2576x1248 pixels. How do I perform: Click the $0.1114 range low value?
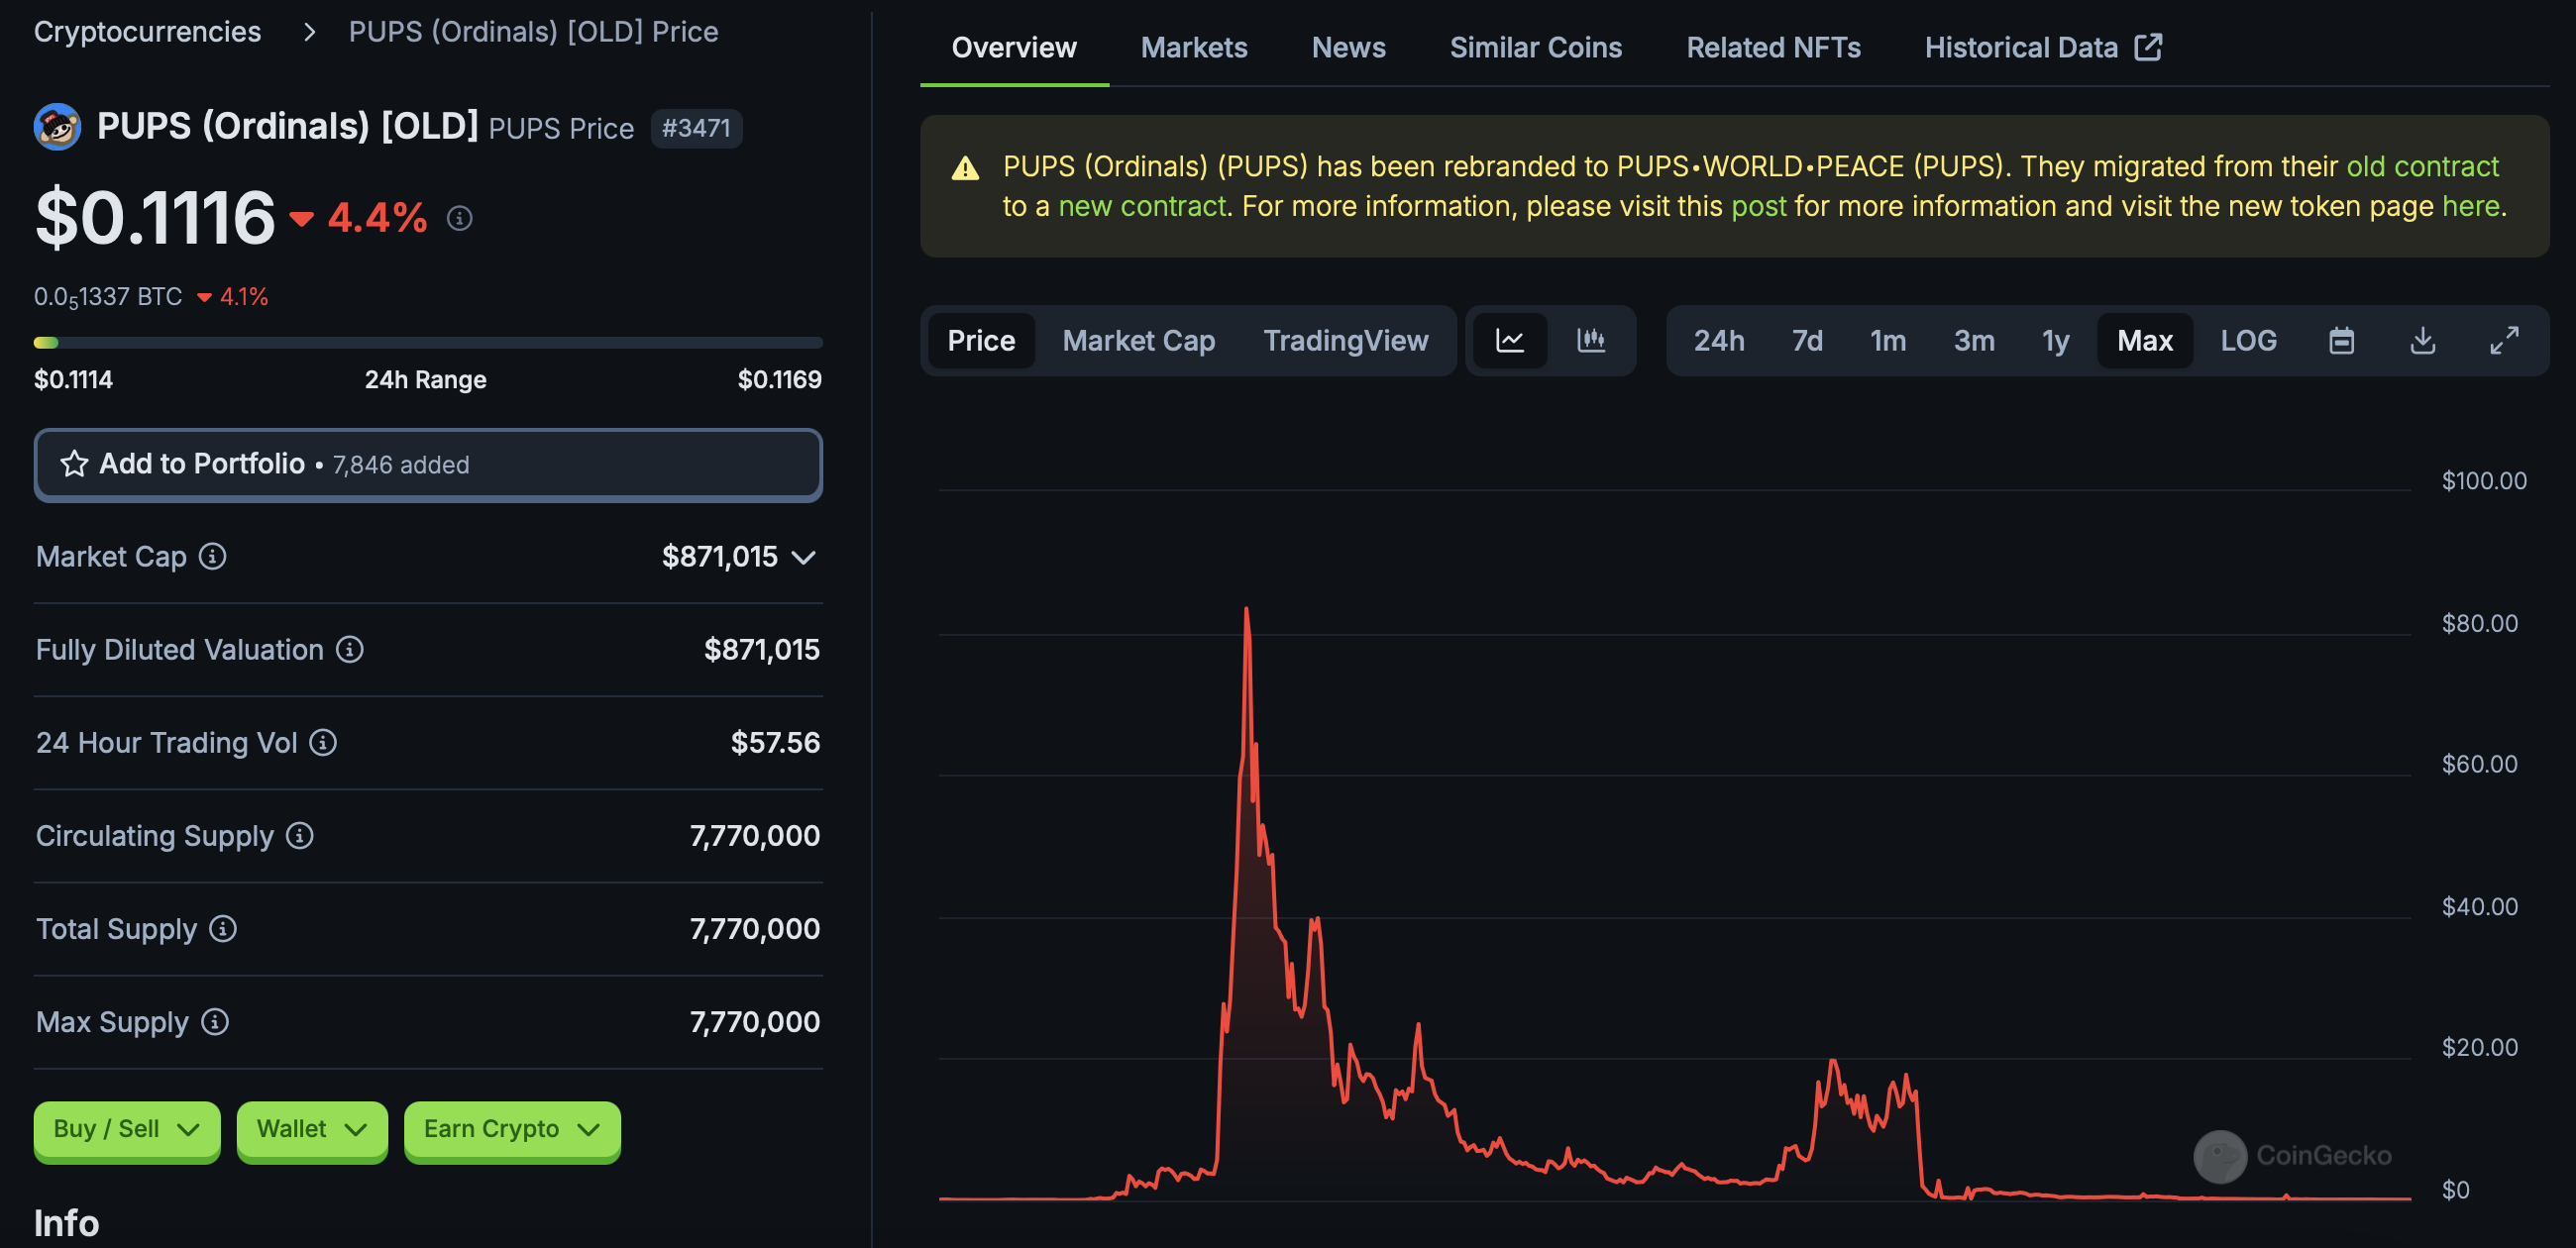coord(73,379)
